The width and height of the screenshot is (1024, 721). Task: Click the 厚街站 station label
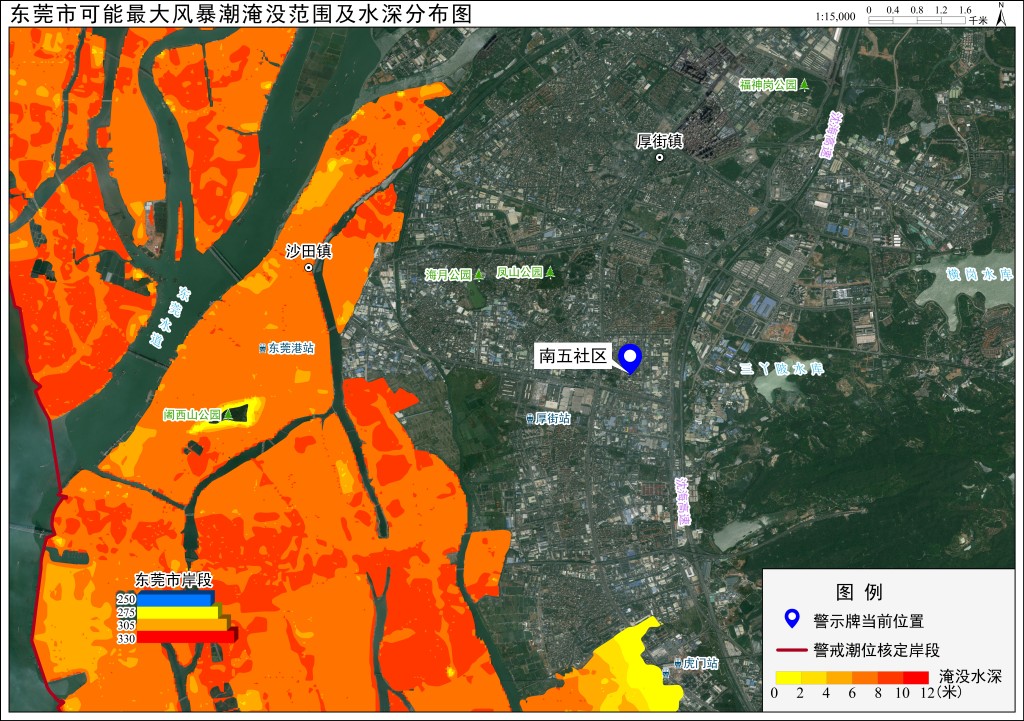click(x=552, y=418)
